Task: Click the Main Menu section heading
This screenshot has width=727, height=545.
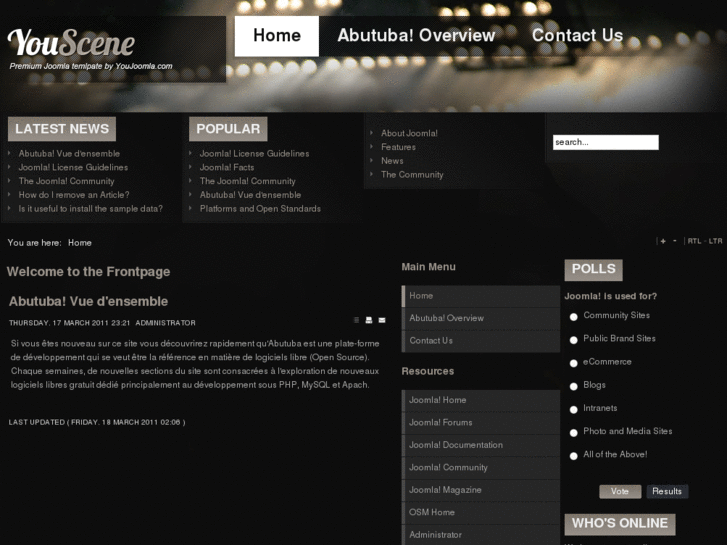Action: click(428, 267)
